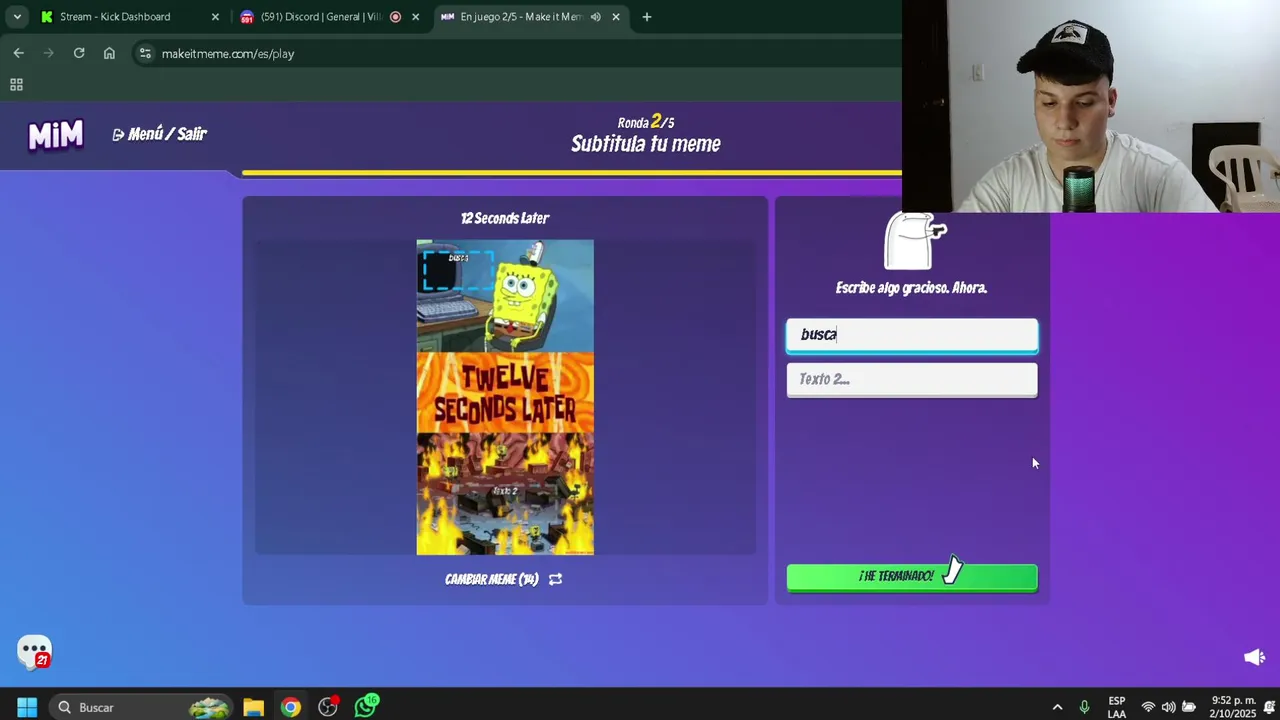Toggle sound with the megaphone icon
1280x720 pixels.
pos(1254,657)
